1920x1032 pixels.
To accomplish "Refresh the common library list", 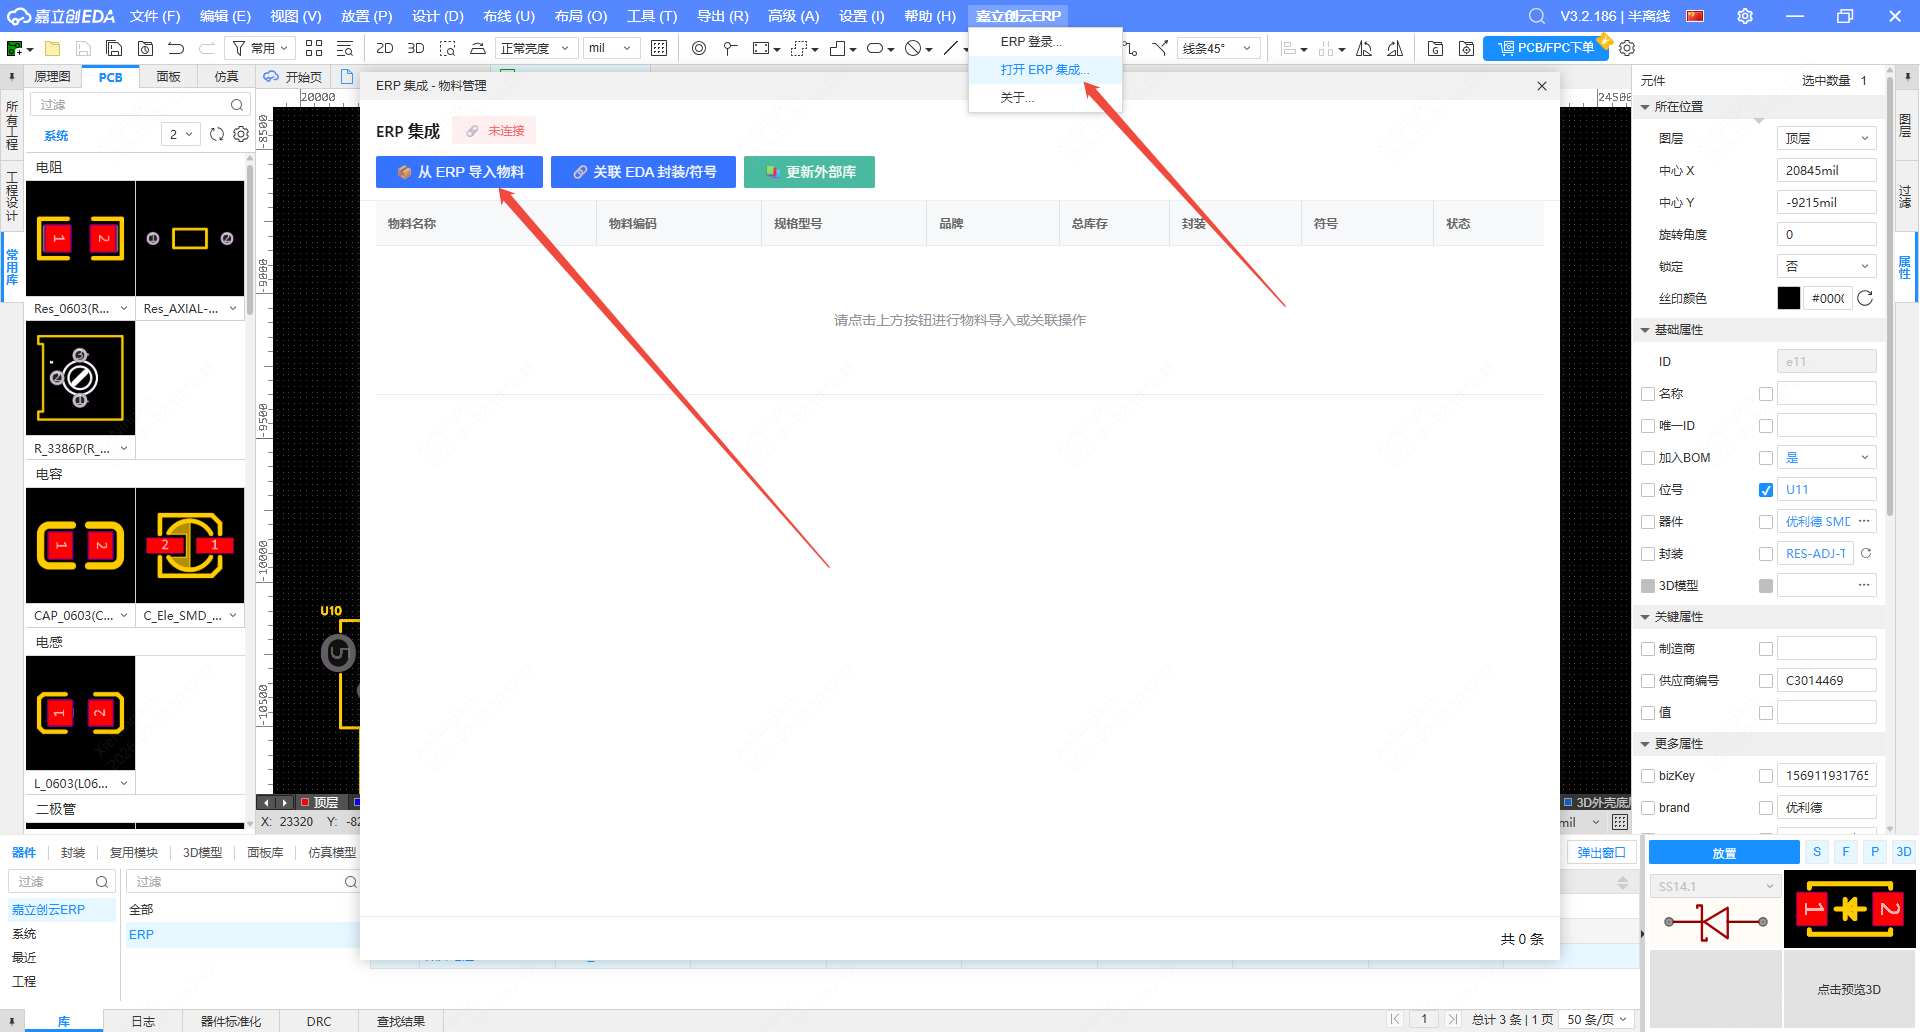I will pos(217,134).
